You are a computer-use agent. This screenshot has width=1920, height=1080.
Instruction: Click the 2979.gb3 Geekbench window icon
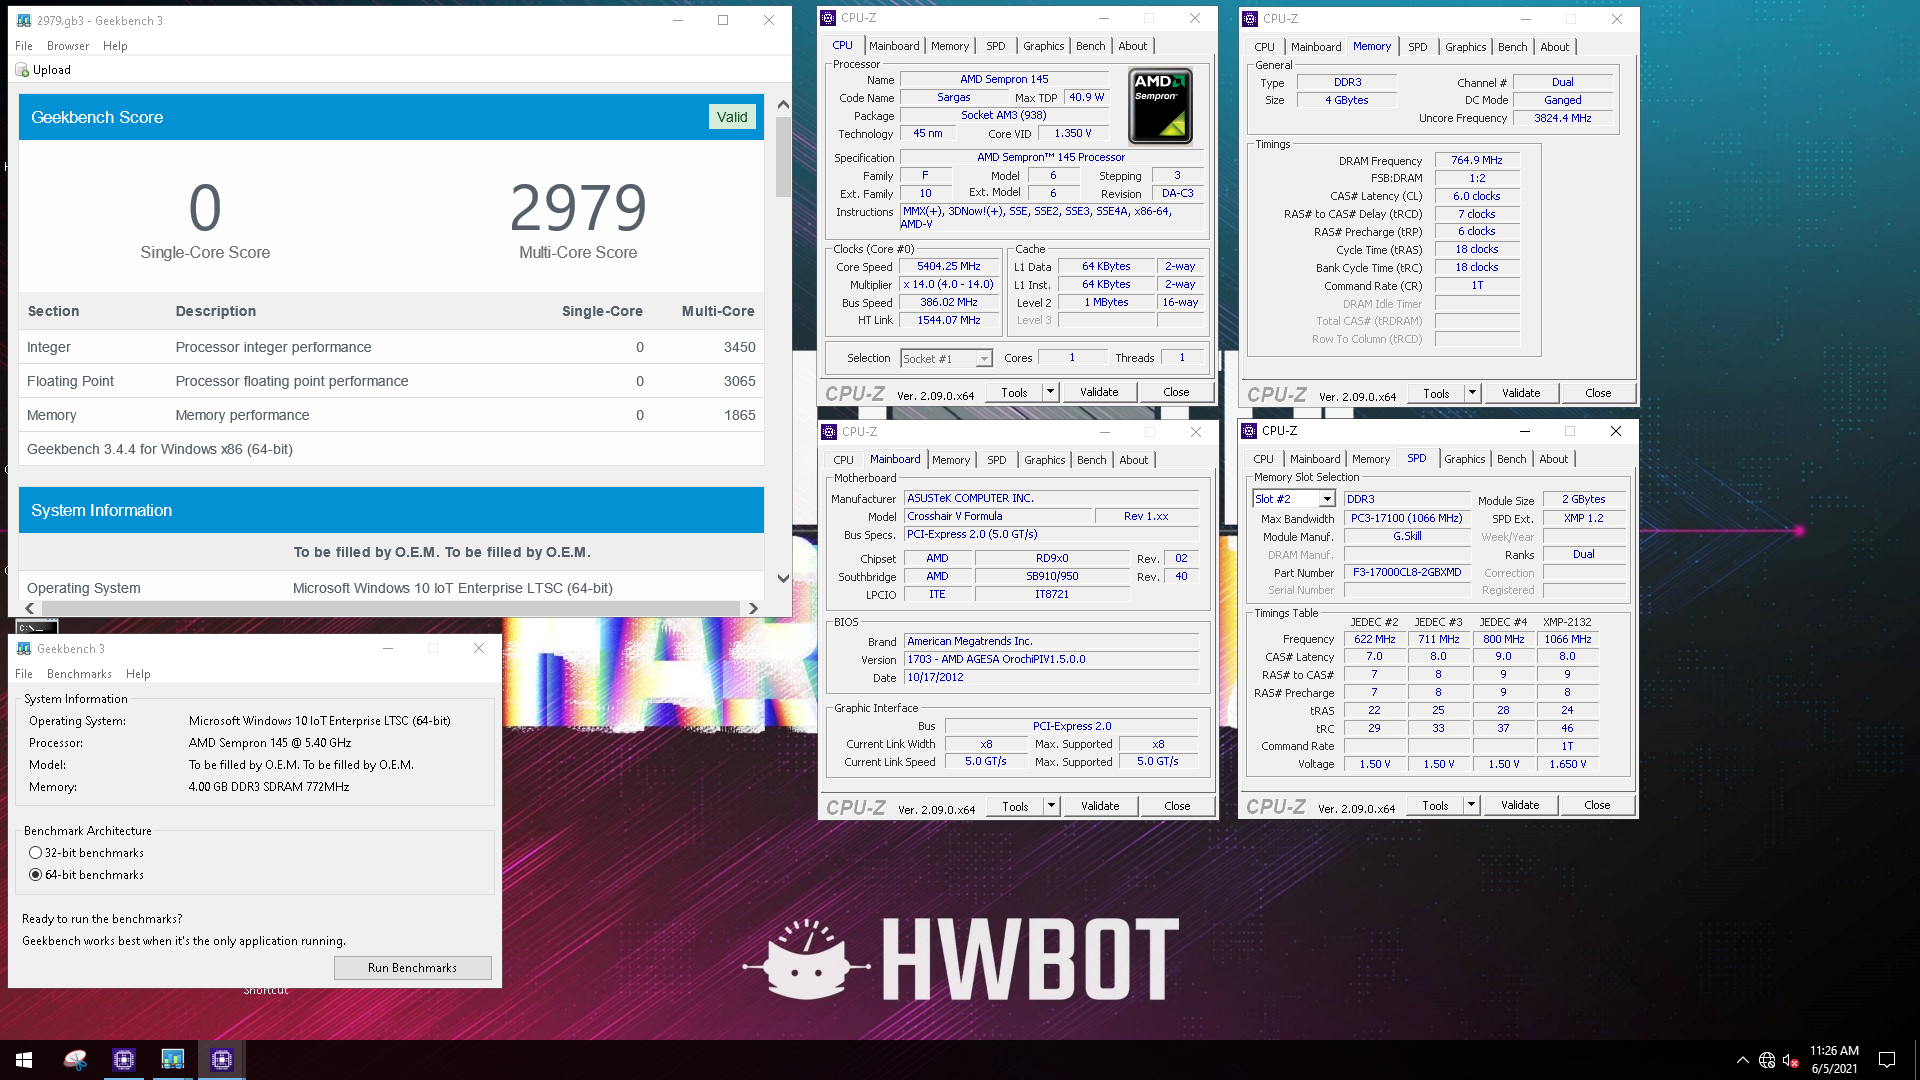[x=24, y=20]
